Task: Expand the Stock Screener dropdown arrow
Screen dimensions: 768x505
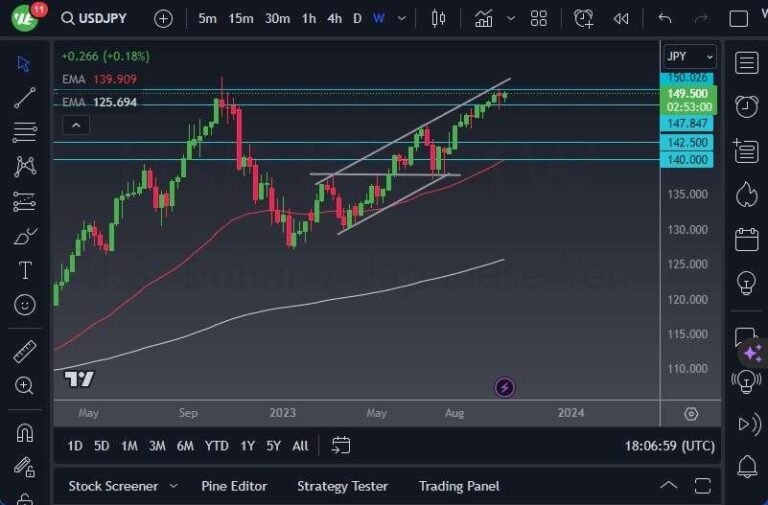Action: [x=173, y=486]
